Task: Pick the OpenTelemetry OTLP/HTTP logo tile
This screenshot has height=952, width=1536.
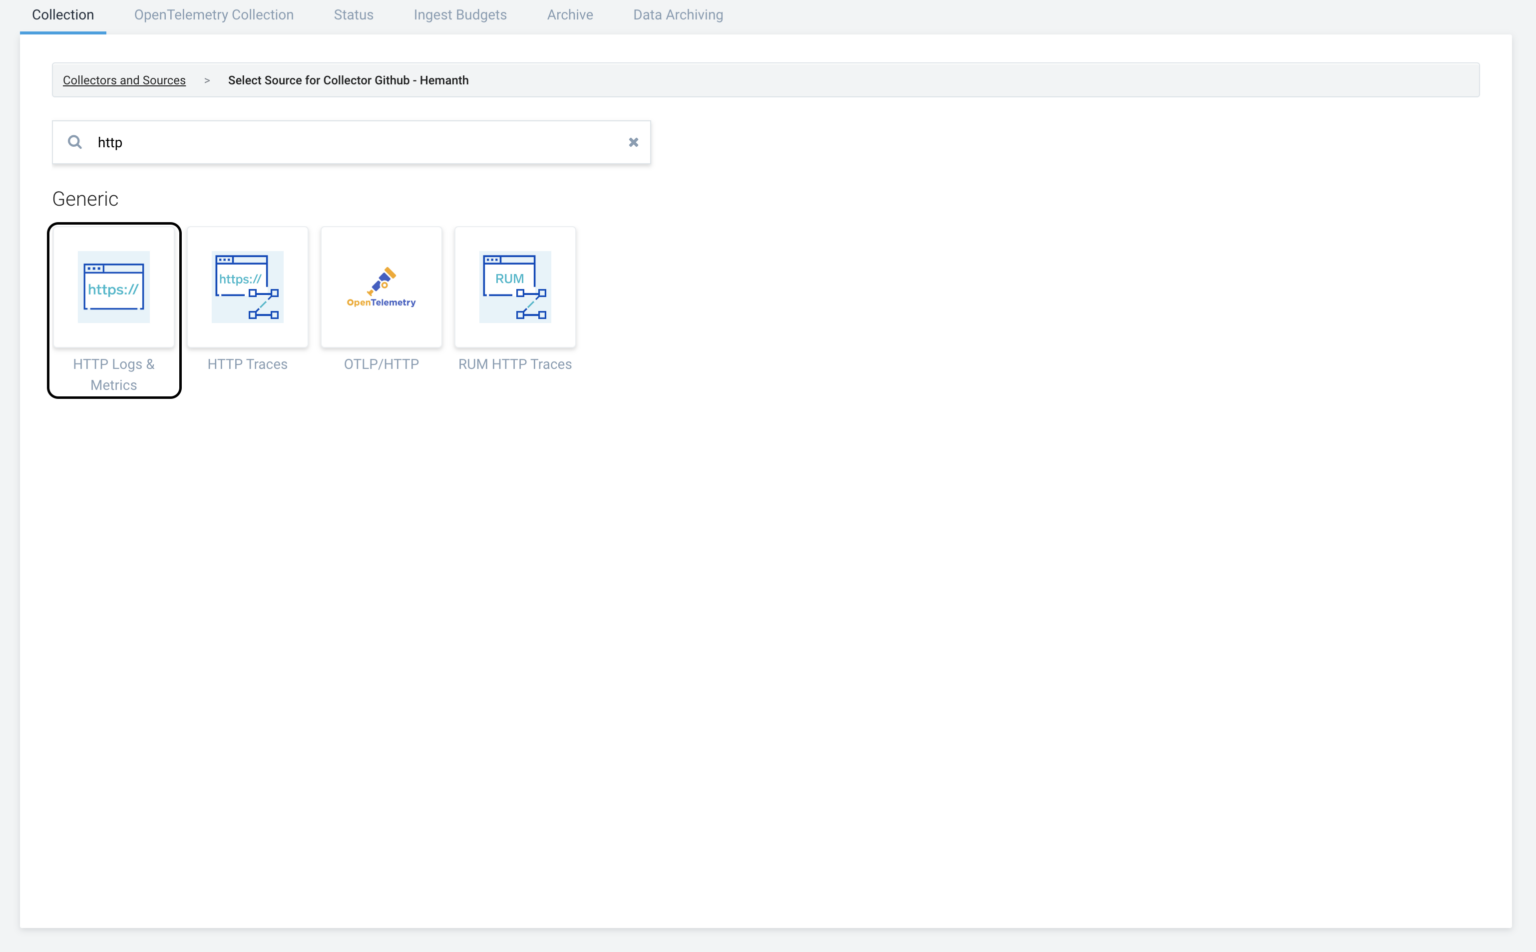Action: (x=381, y=287)
